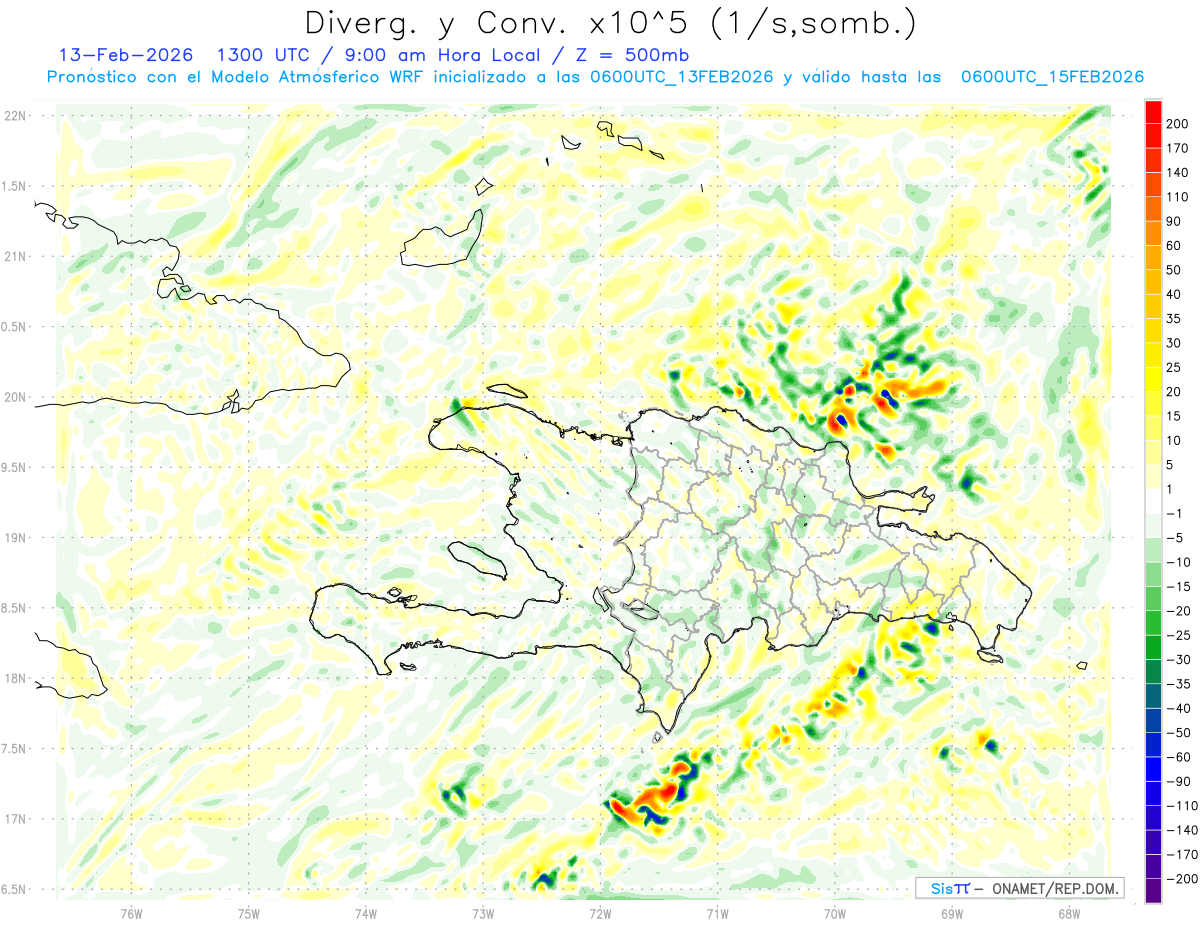Screen dimensions: 1200x927
Task: Click the "70W" longitude label
Action: point(835,913)
